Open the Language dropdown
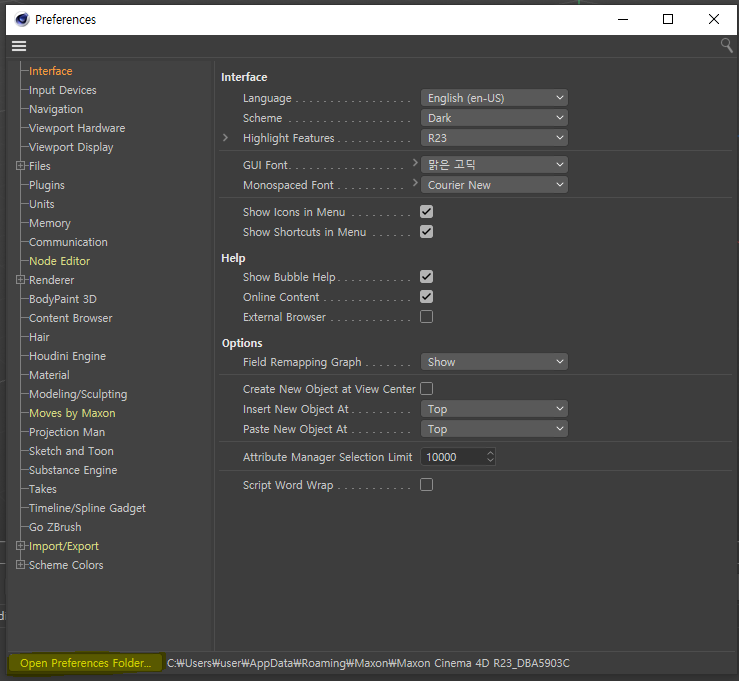 click(494, 98)
